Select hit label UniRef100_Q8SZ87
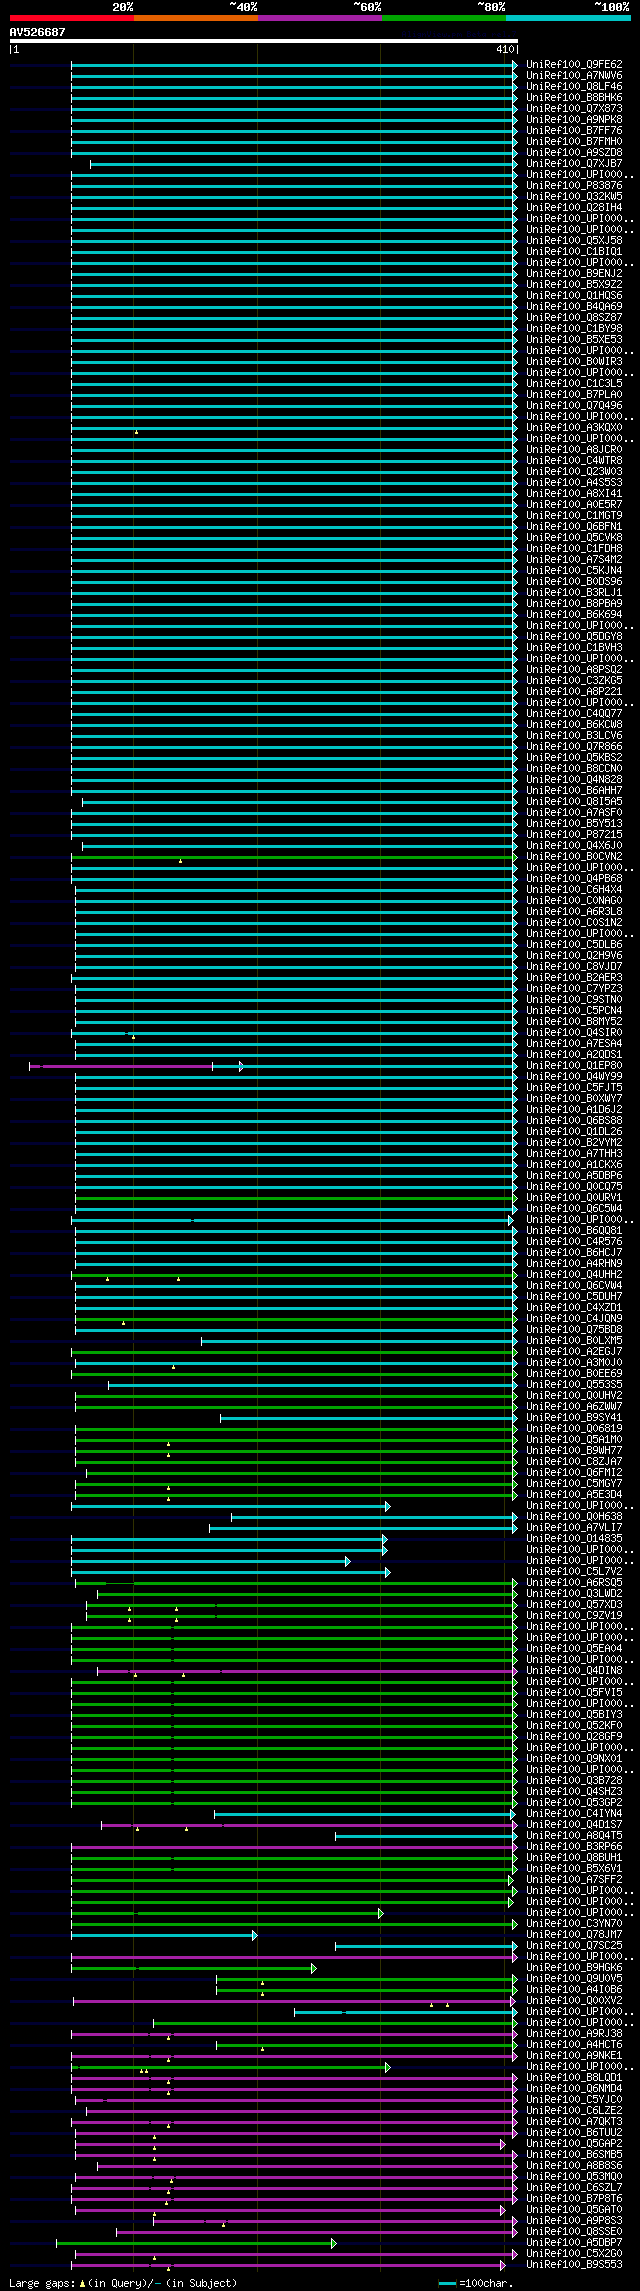 pos(574,318)
